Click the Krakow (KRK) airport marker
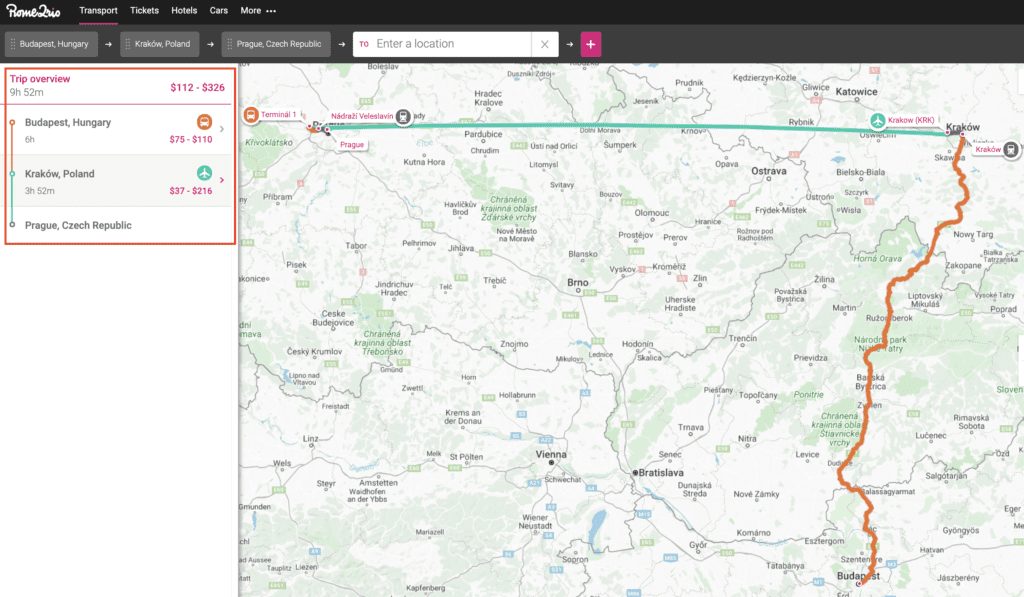Viewport: 1024px width, 597px height. [x=877, y=120]
